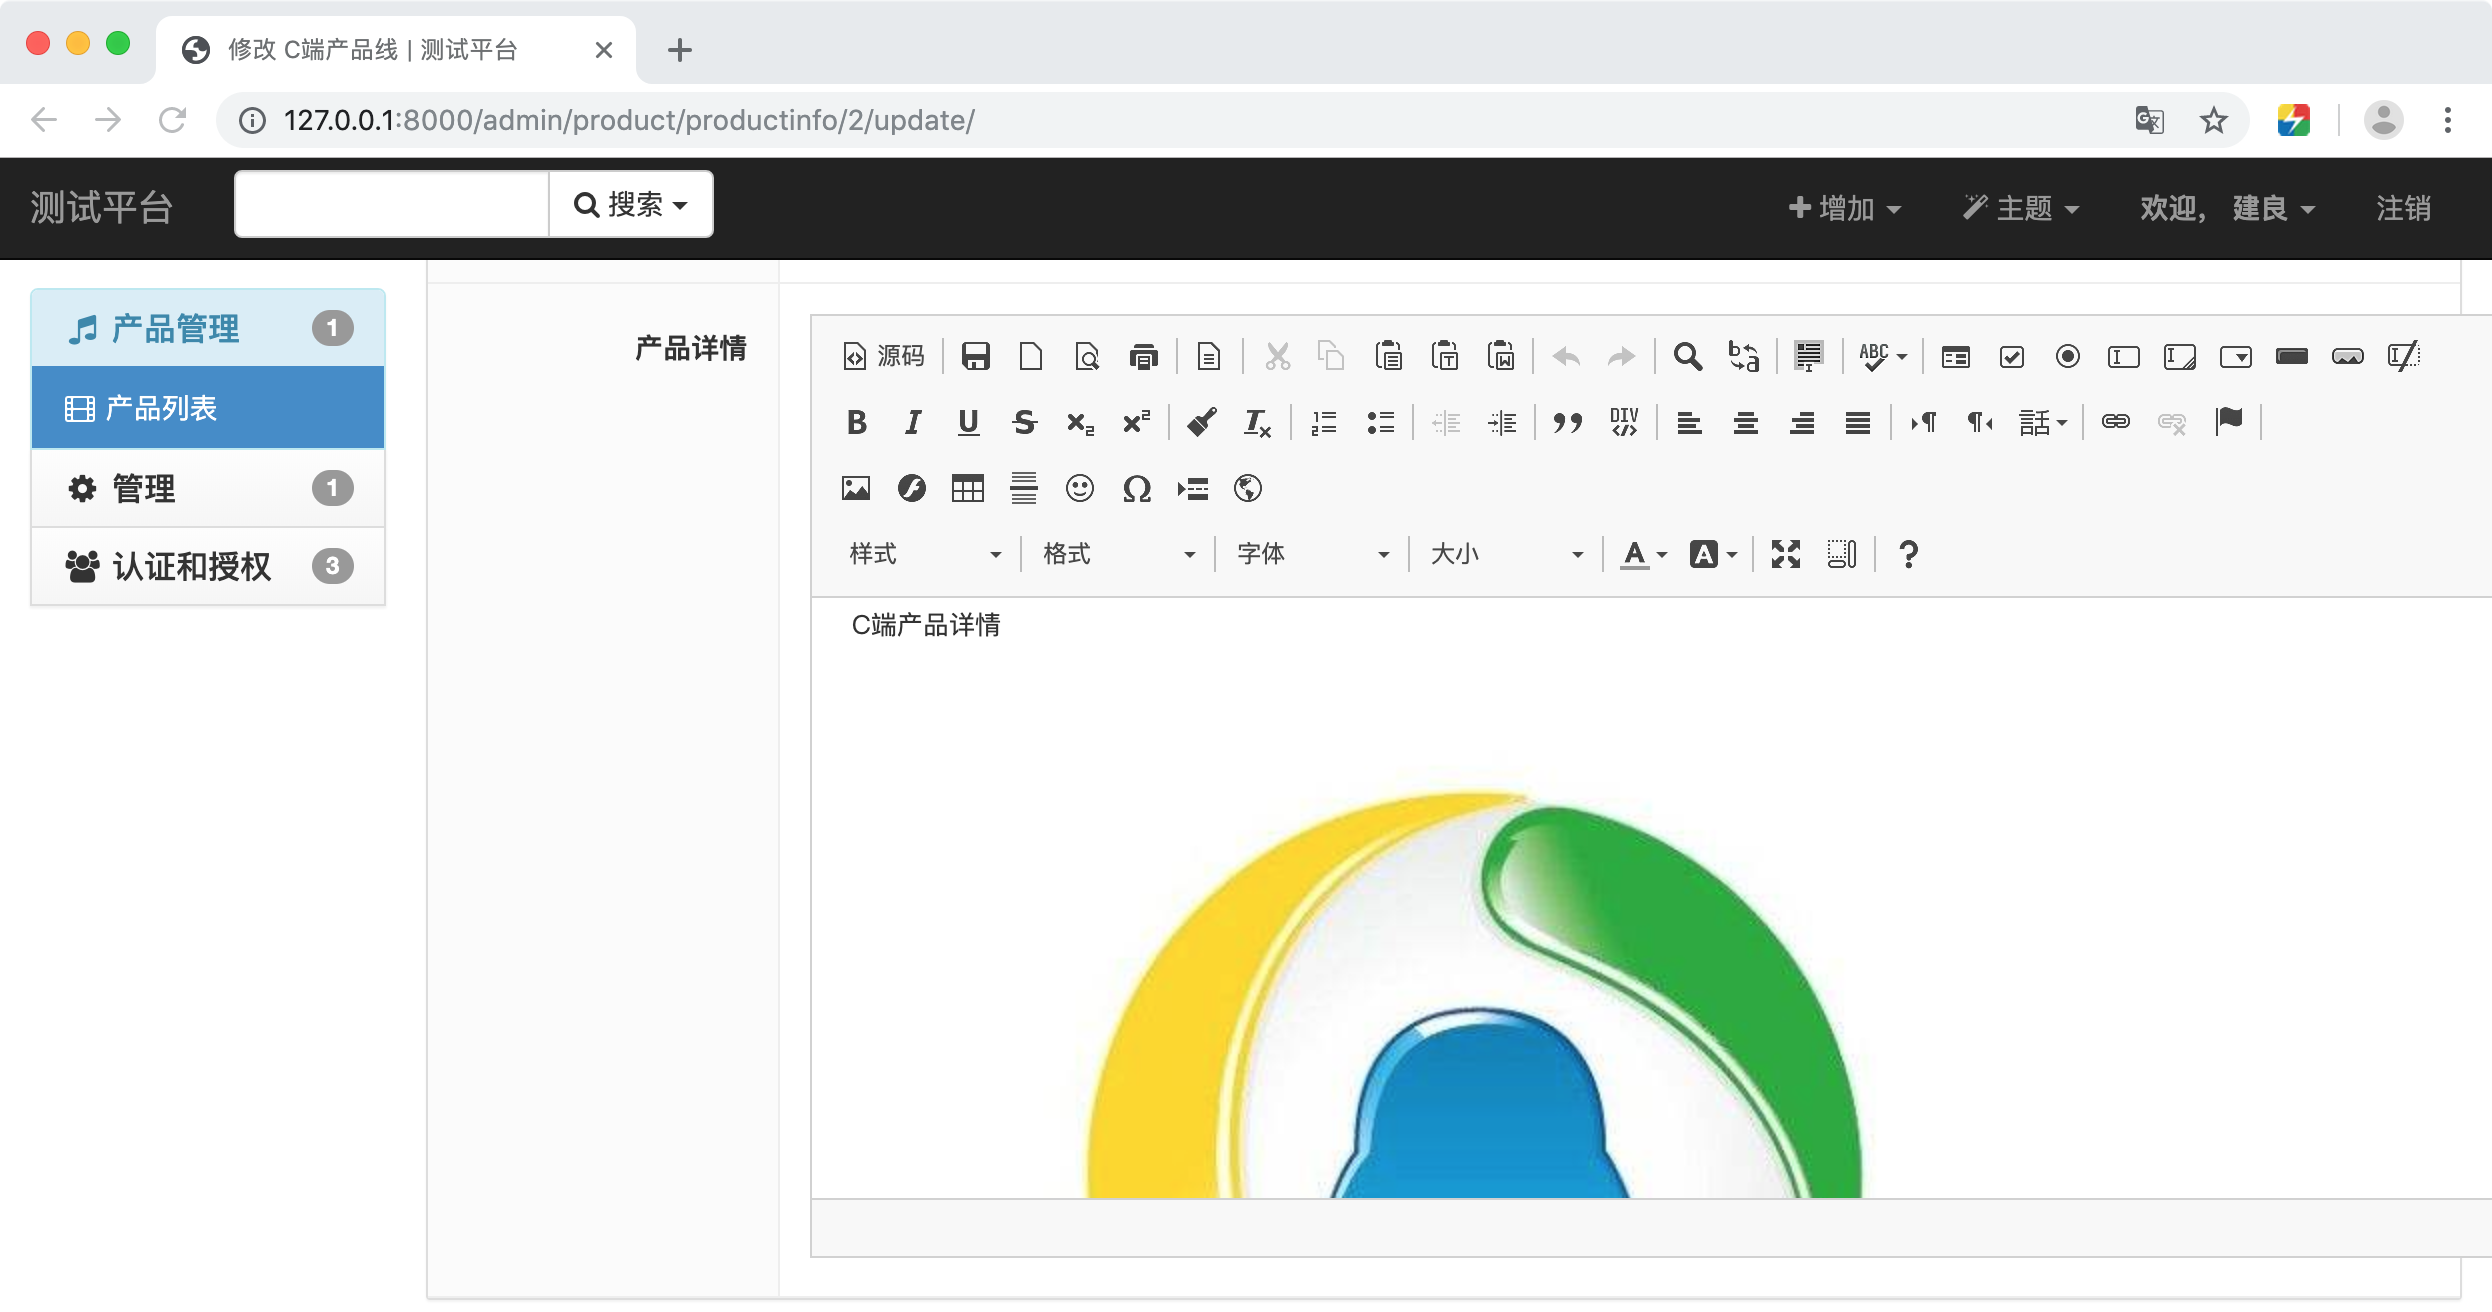
Task: Insert a radio button form field
Action: [2067, 356]
